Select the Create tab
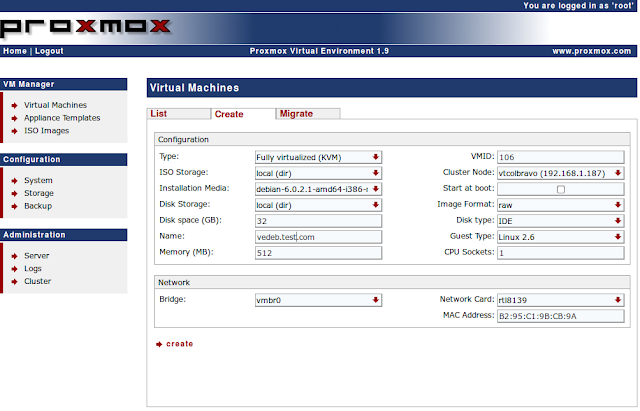 (x=243, y=114)
